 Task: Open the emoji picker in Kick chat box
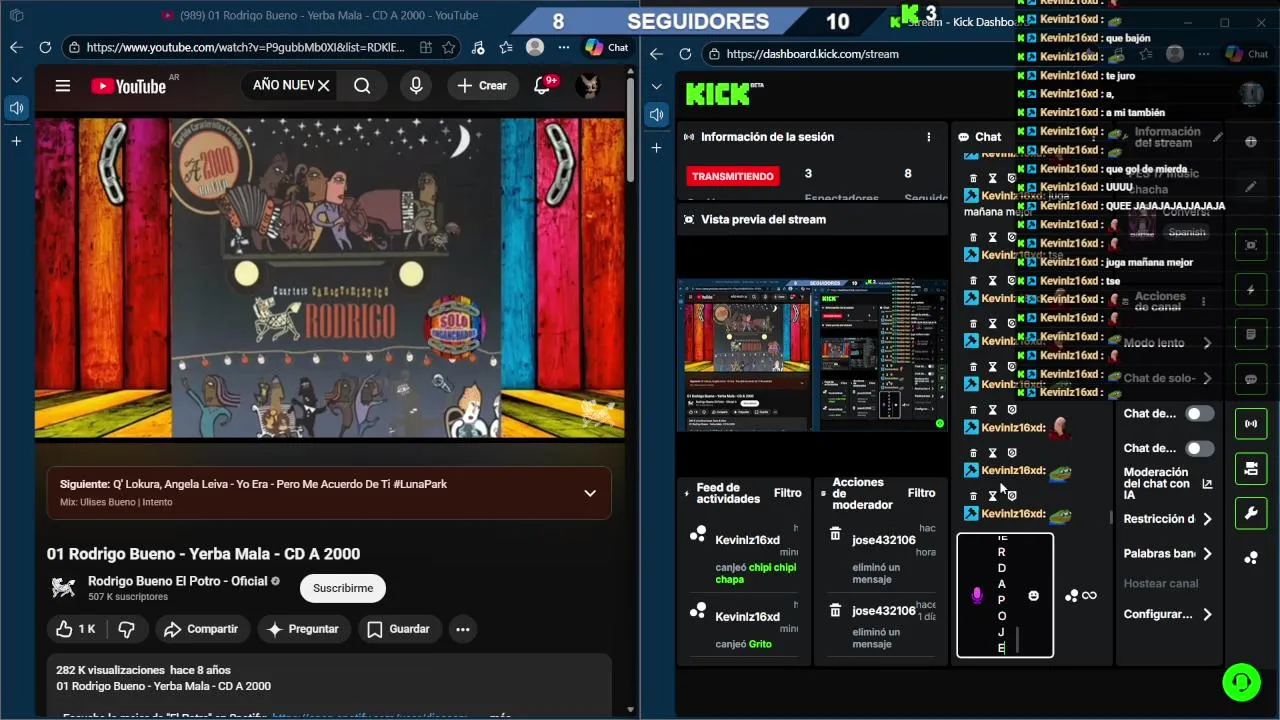1033,596
